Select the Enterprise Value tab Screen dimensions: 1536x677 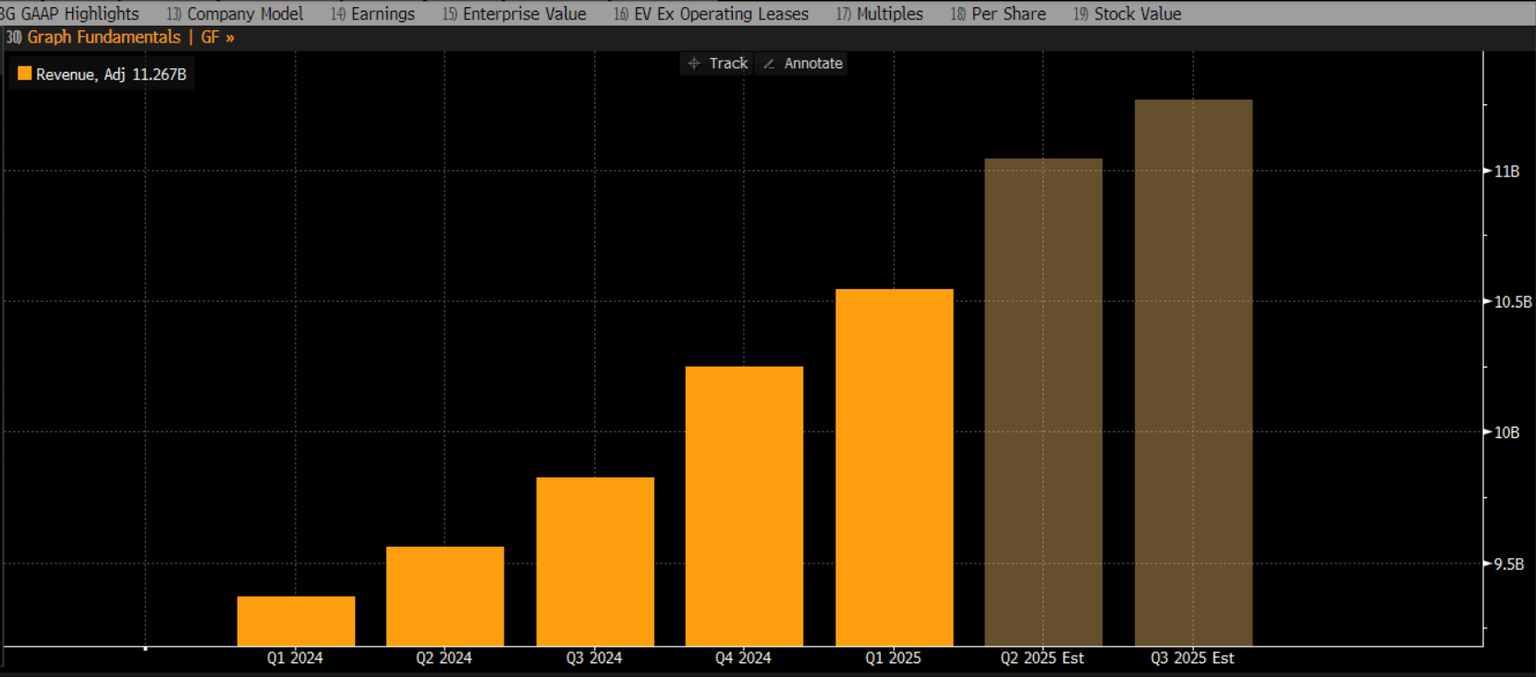coord(514,14)
